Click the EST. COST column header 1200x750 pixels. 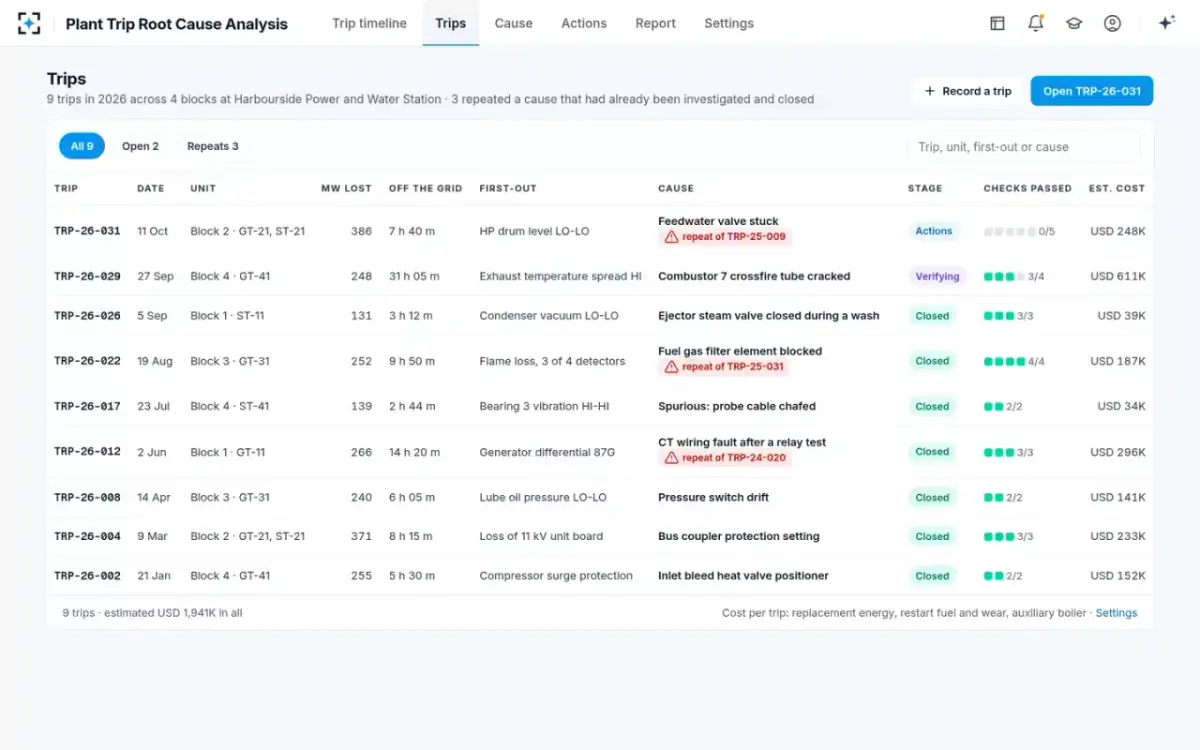click(x=1117, y=188)
